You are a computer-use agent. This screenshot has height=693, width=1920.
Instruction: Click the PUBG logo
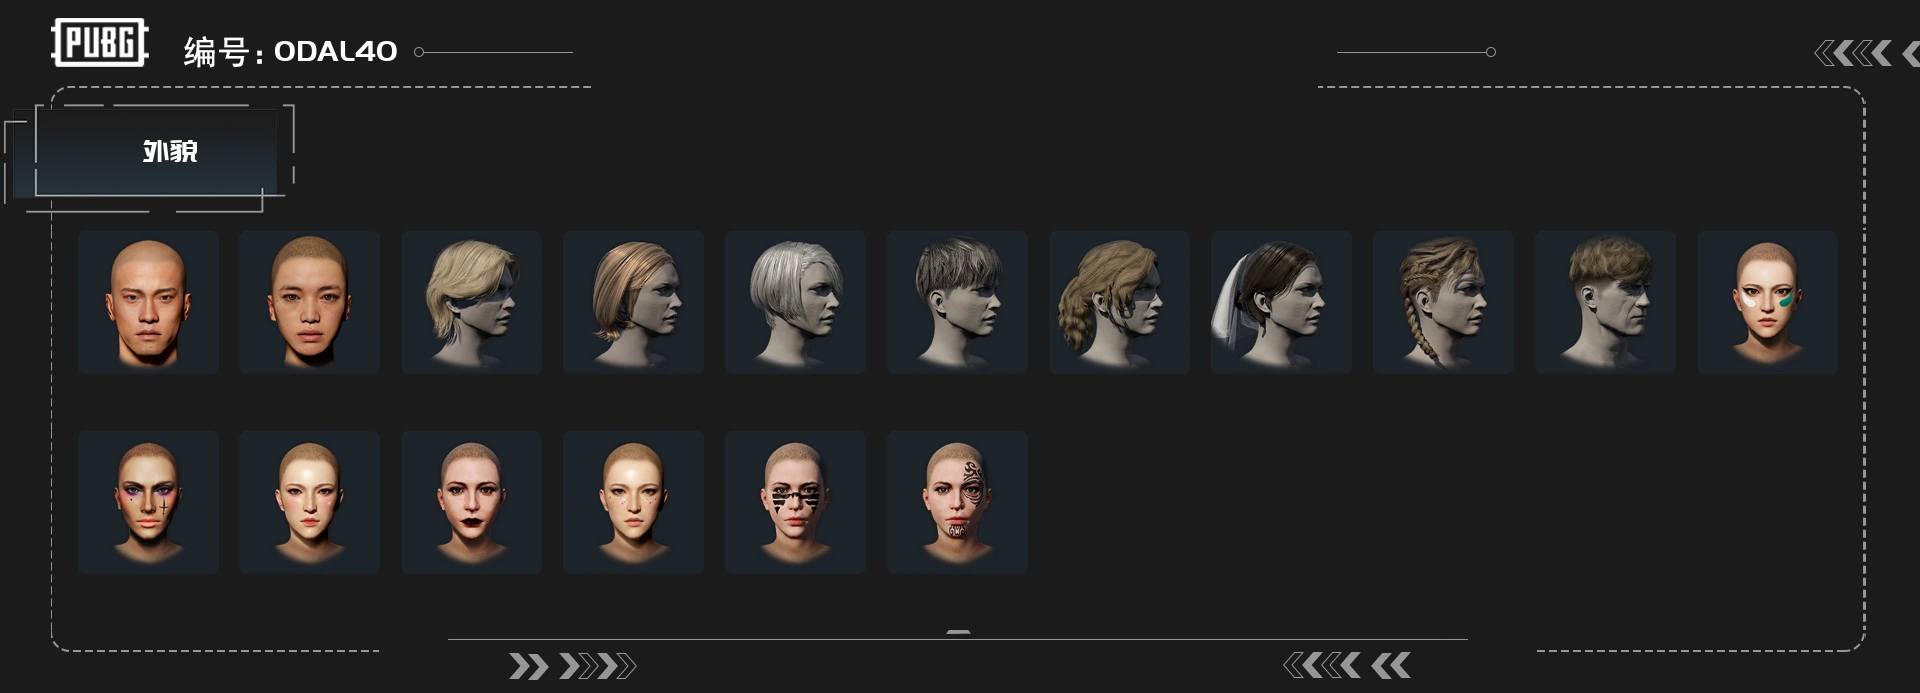[x=100, y=43]
